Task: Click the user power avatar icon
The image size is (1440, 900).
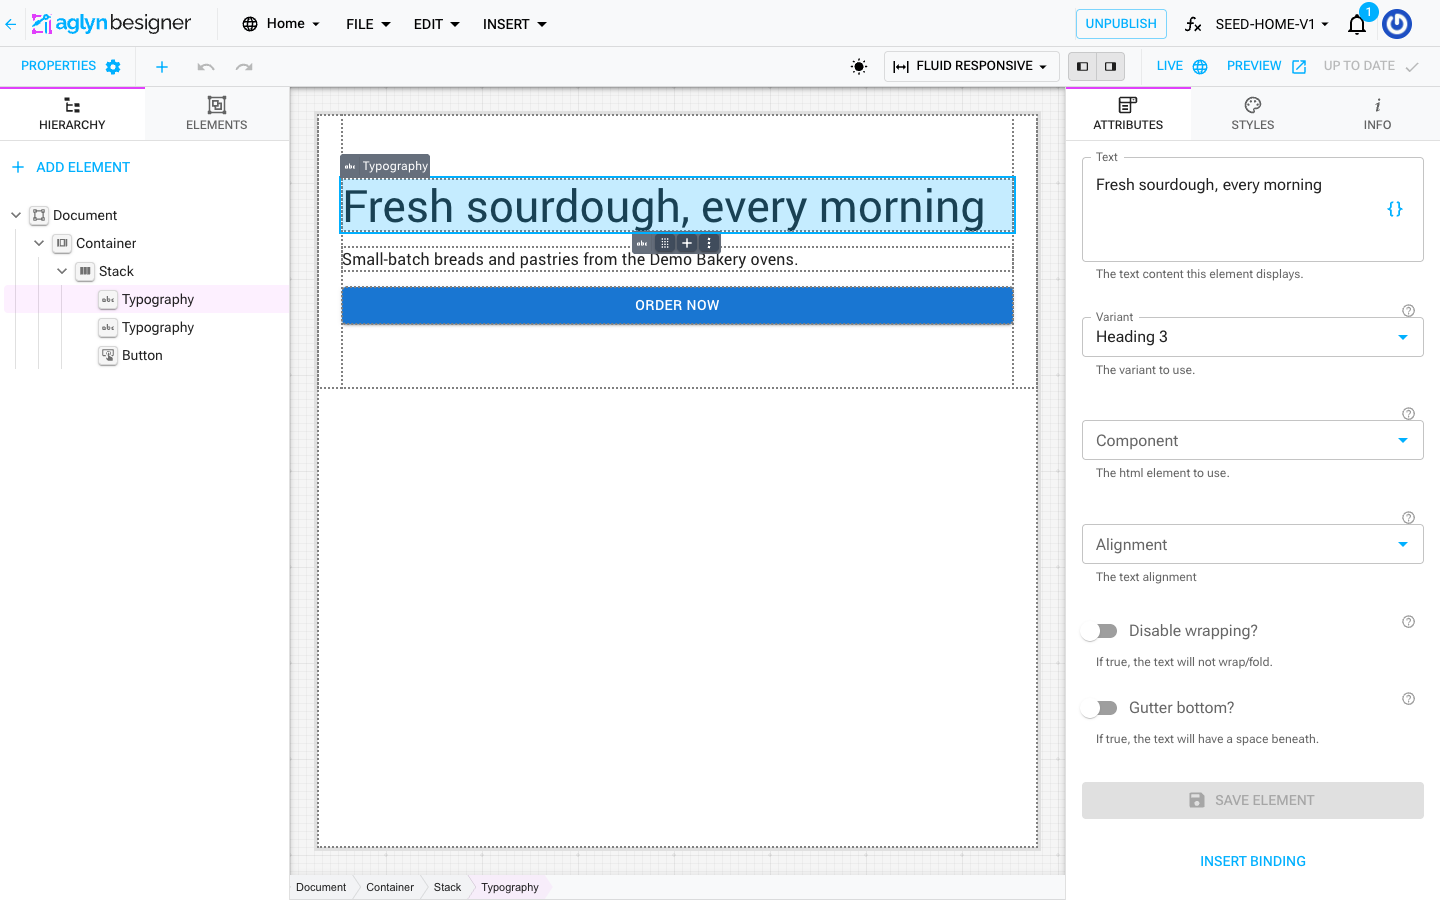Action: click(x=1397, y=24)
